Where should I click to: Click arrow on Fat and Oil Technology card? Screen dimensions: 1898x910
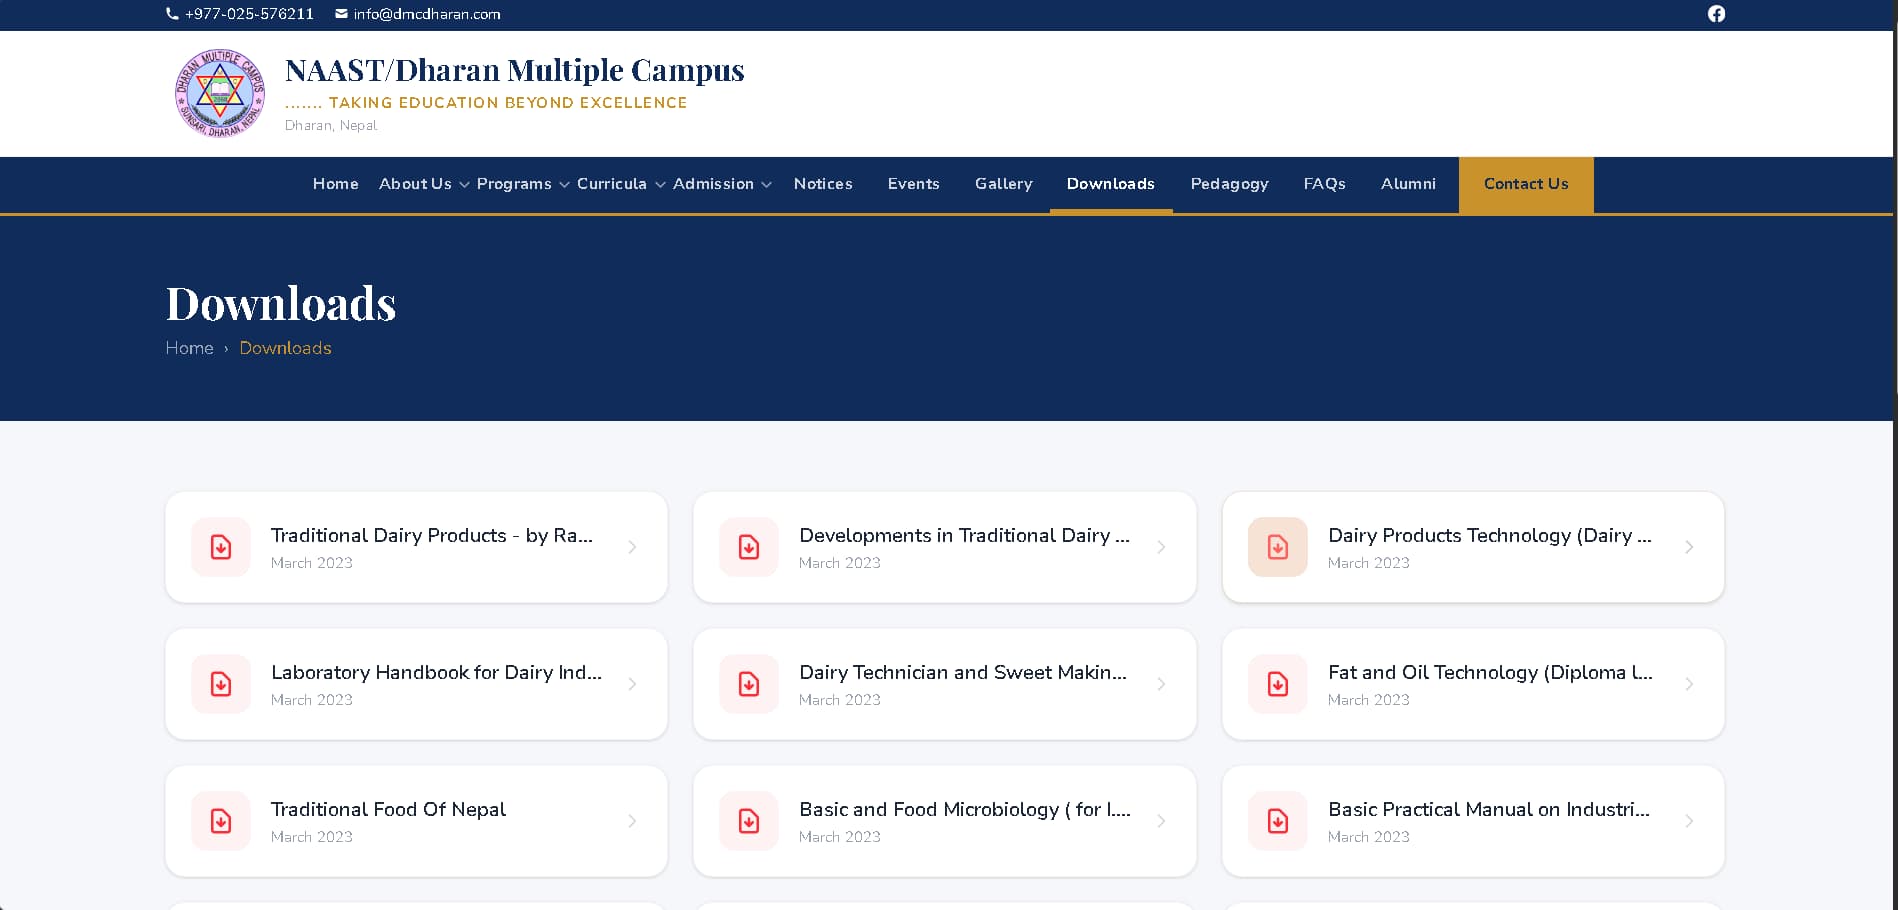(x=1689, y=684)
